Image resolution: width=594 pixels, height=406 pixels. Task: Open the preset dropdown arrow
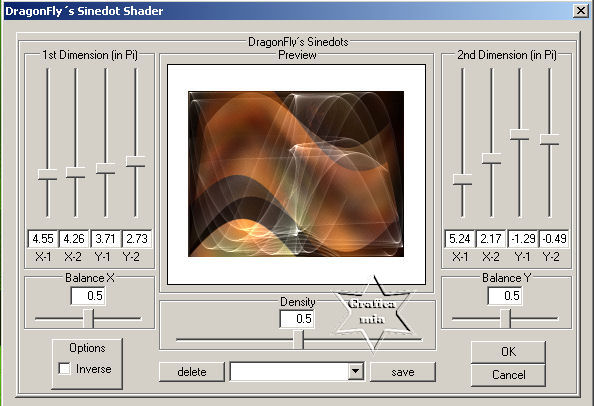[355, 372]
